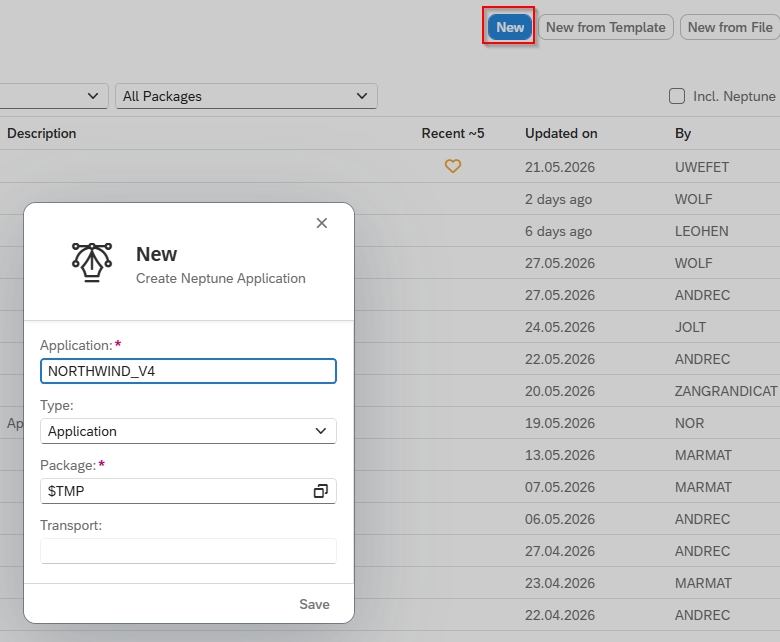Click the Neptune pen tool dialog icon
780x642 pixels.
tap(92, 262)
